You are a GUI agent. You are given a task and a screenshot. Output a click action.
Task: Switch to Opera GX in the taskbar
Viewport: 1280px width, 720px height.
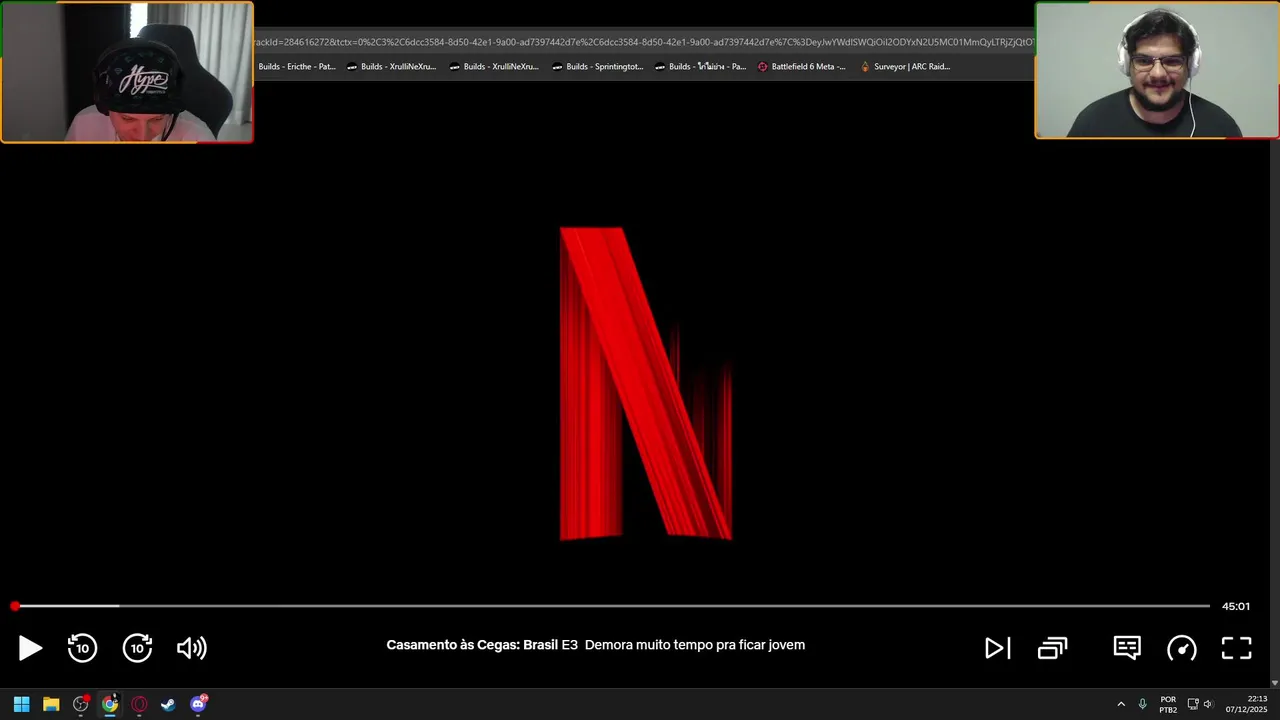pyautogui.click(x=139, y=704)
